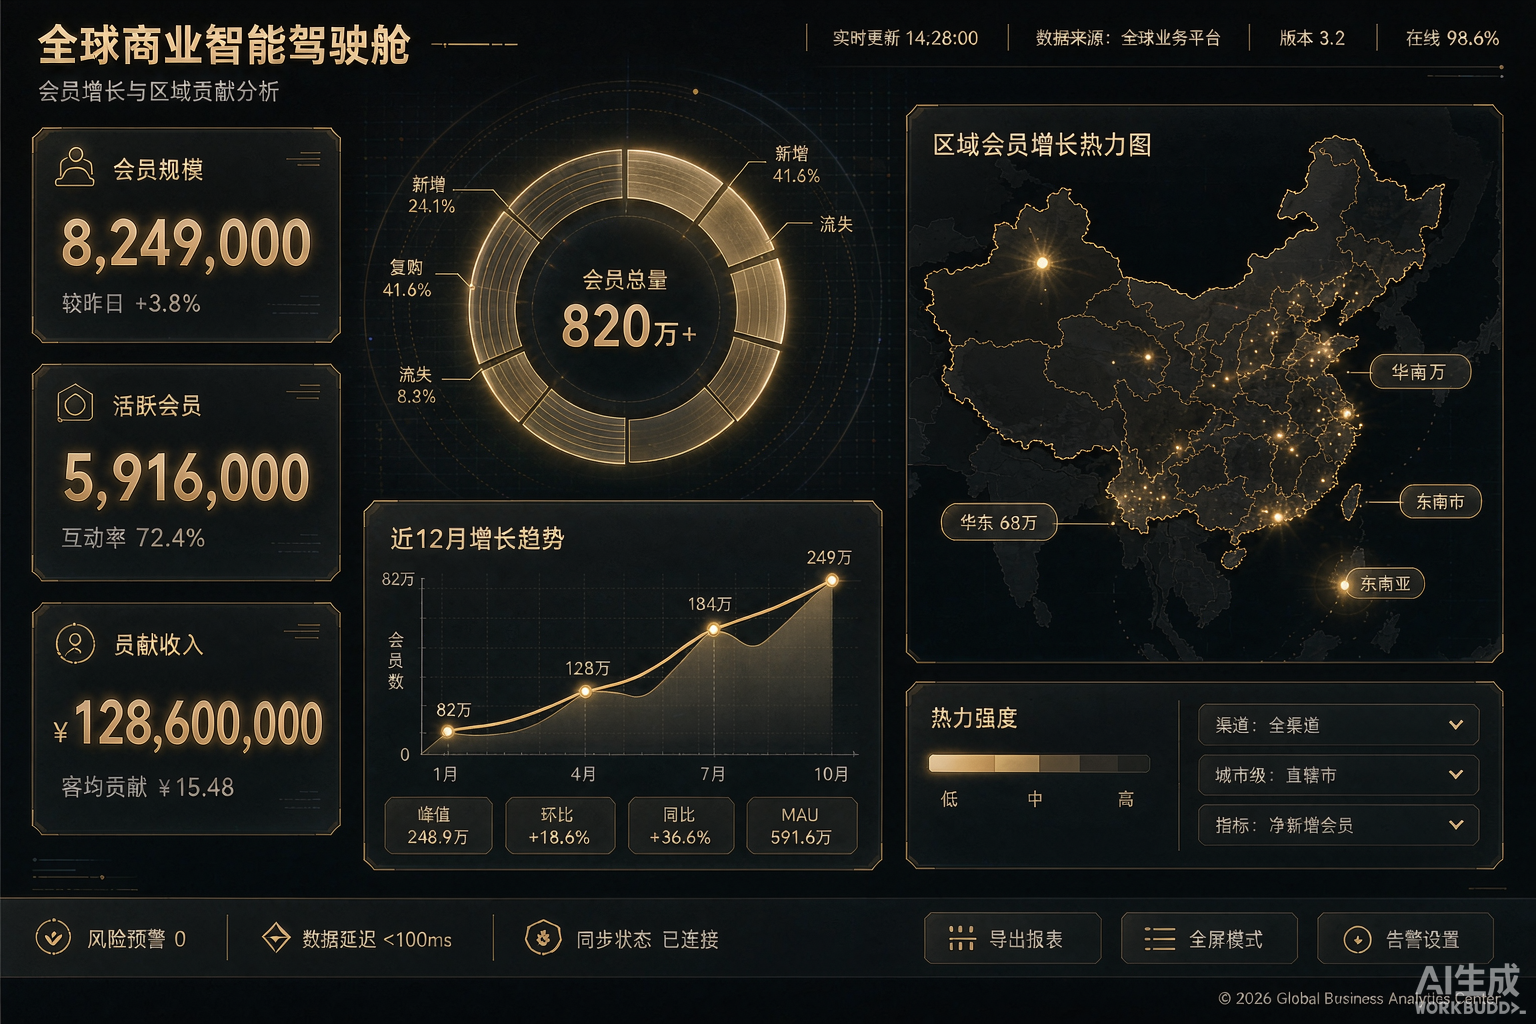1536x1024 pixels.
Task: Click the 新增 41.6% donut label
Action: click(796, 164)
